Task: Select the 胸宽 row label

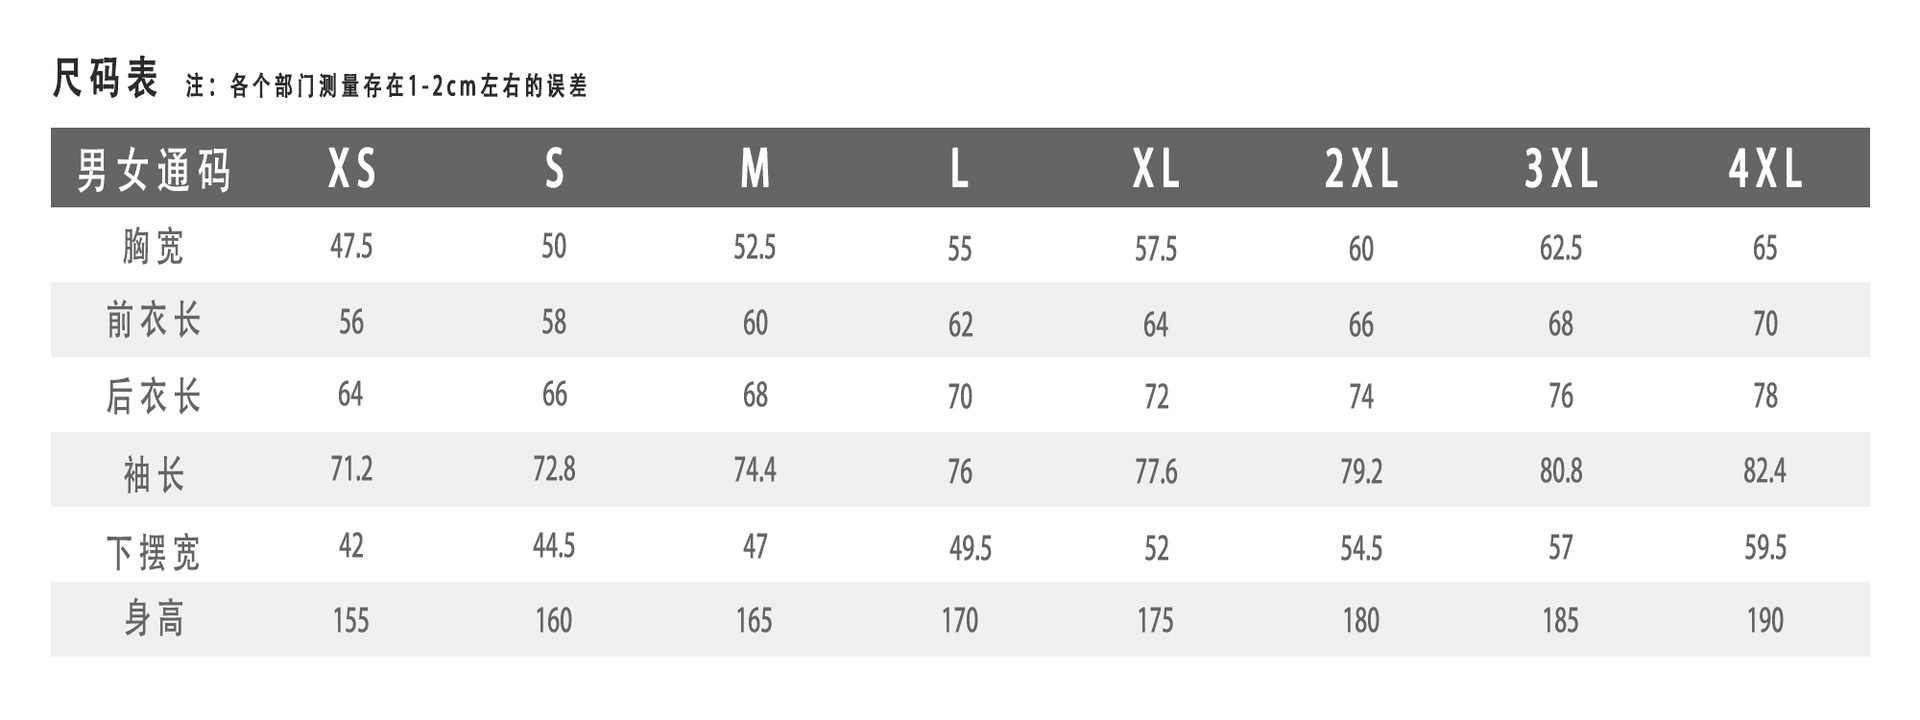Action: [x=154, y=246]
